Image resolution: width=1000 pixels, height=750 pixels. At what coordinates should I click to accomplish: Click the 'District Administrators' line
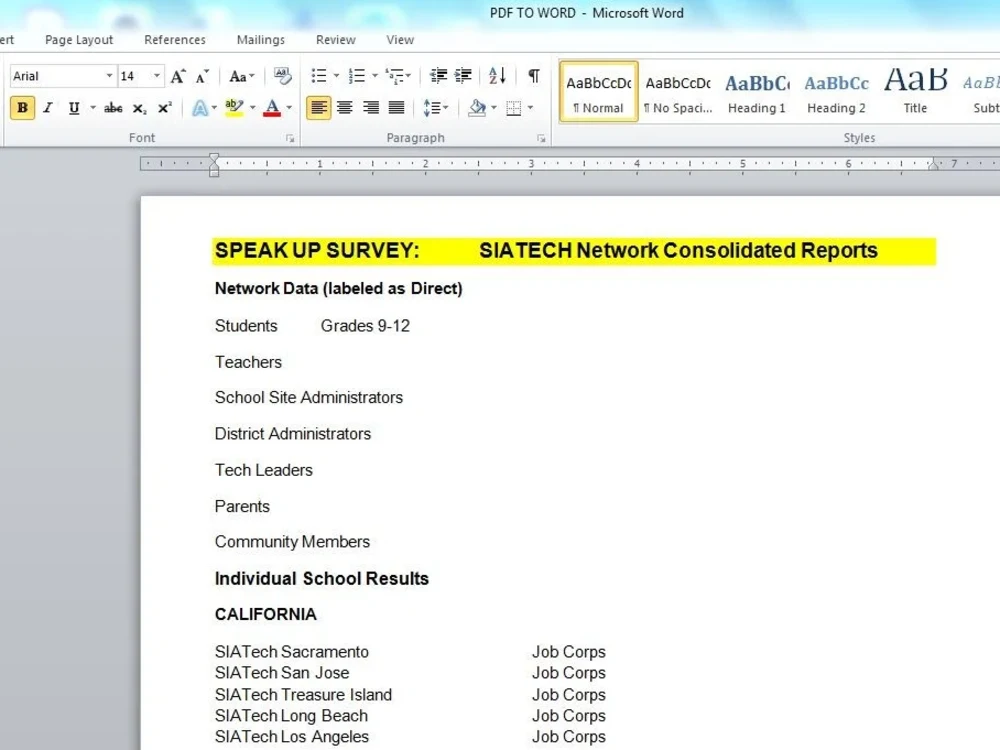293,434
